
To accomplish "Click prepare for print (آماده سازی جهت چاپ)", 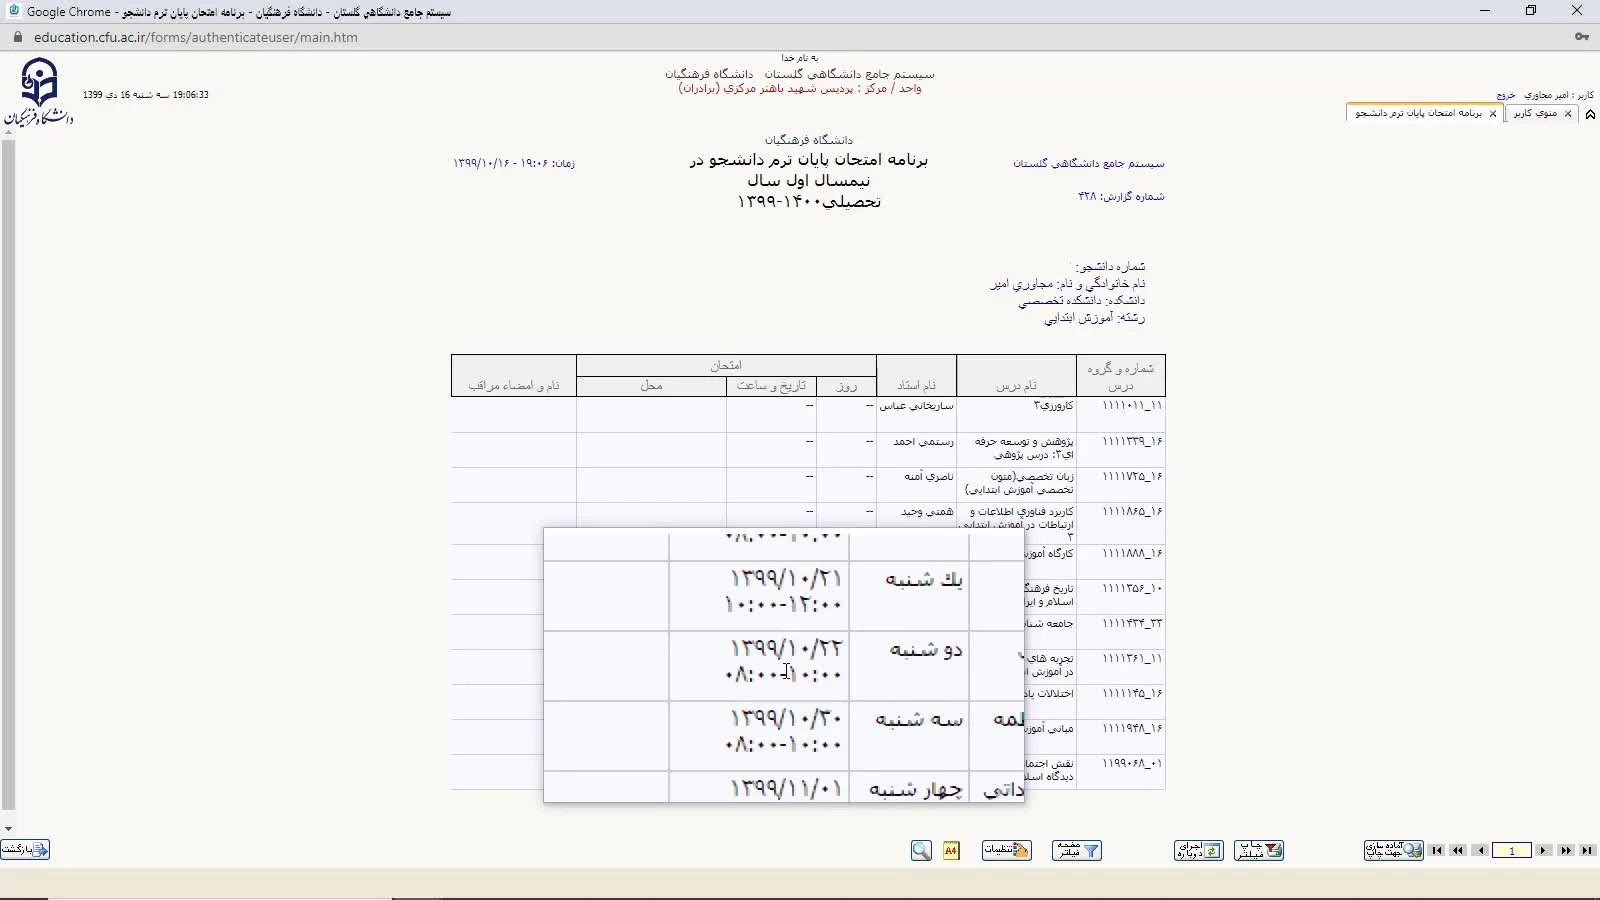I will tap(1393, 850).
